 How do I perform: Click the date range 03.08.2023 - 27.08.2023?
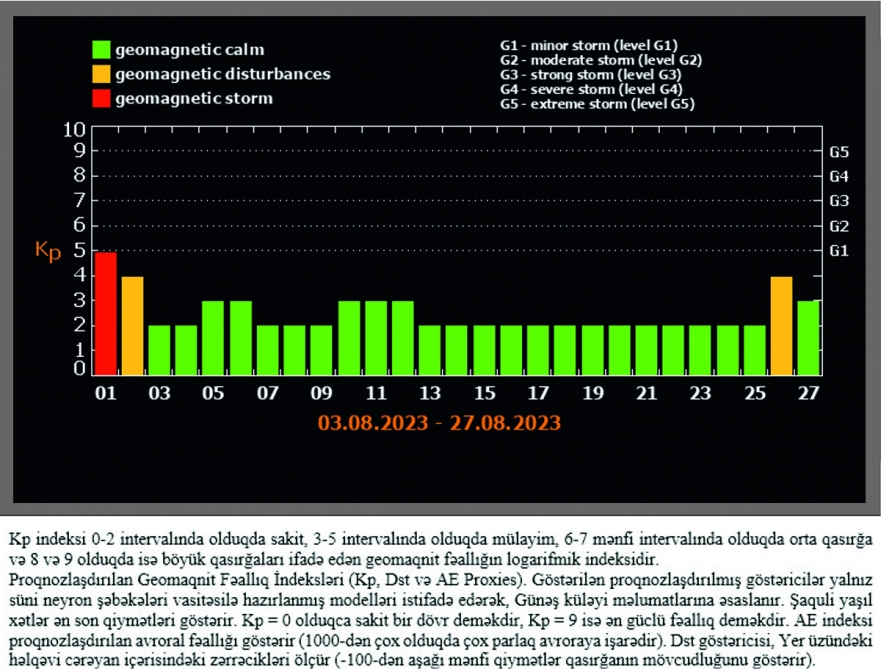click(437, 422)
